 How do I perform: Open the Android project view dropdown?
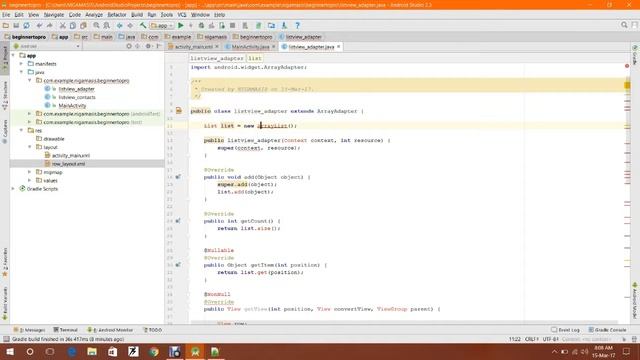click(x=47, y=46)
